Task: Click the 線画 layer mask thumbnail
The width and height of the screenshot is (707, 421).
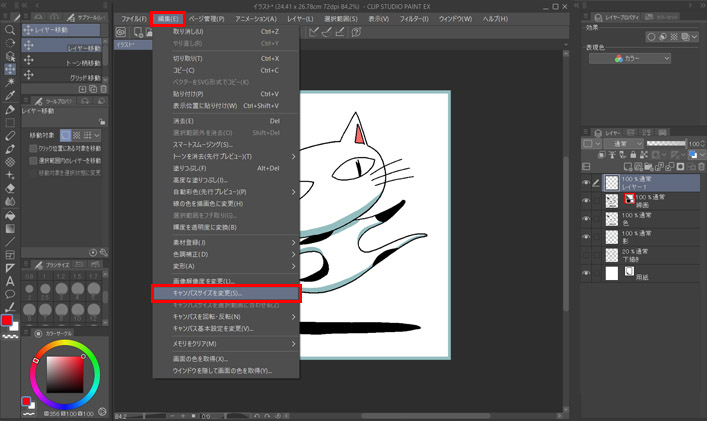Action: click(627, 201)
